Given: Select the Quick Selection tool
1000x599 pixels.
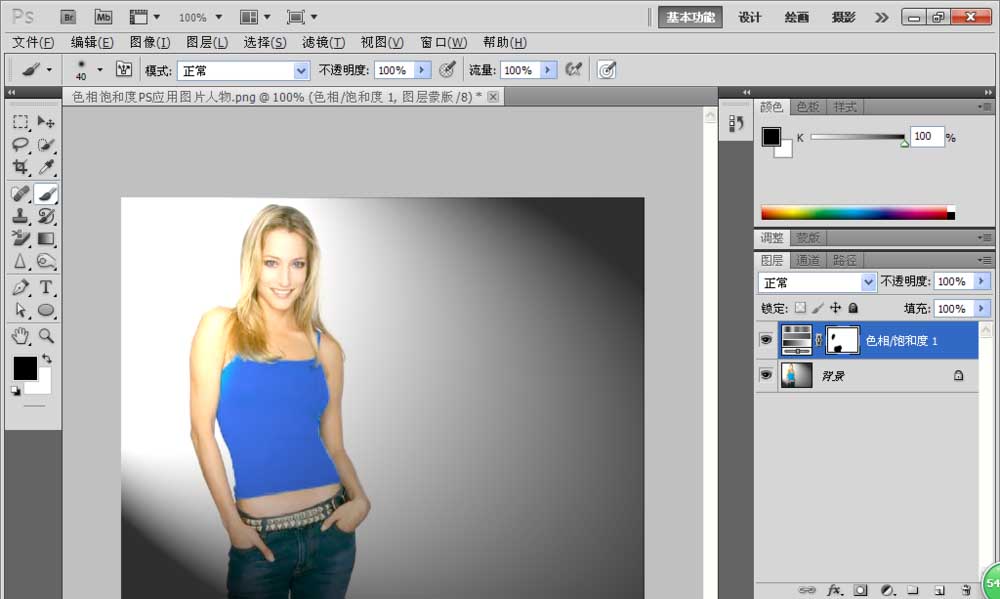Looking at the screenshot, I should pyautogui.click(x=46, y=145).
